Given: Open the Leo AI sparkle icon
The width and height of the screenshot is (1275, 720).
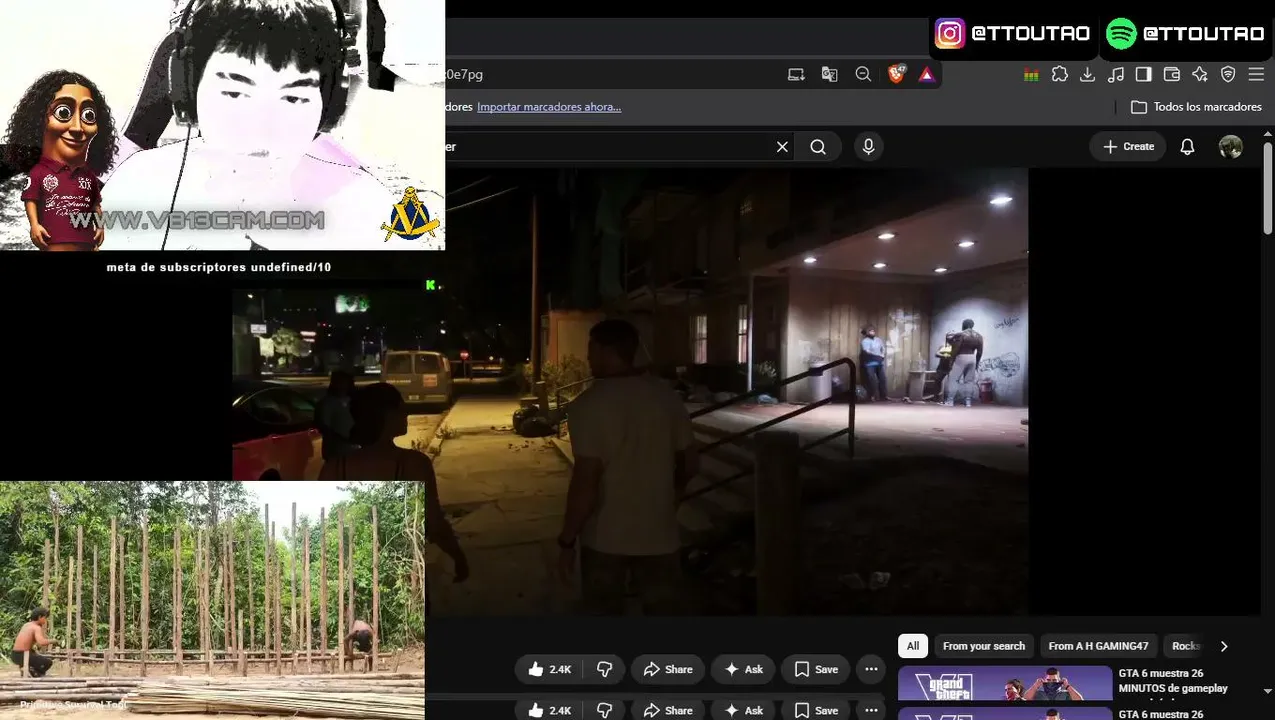Looking at the screenshot, I should point(1200,74).
